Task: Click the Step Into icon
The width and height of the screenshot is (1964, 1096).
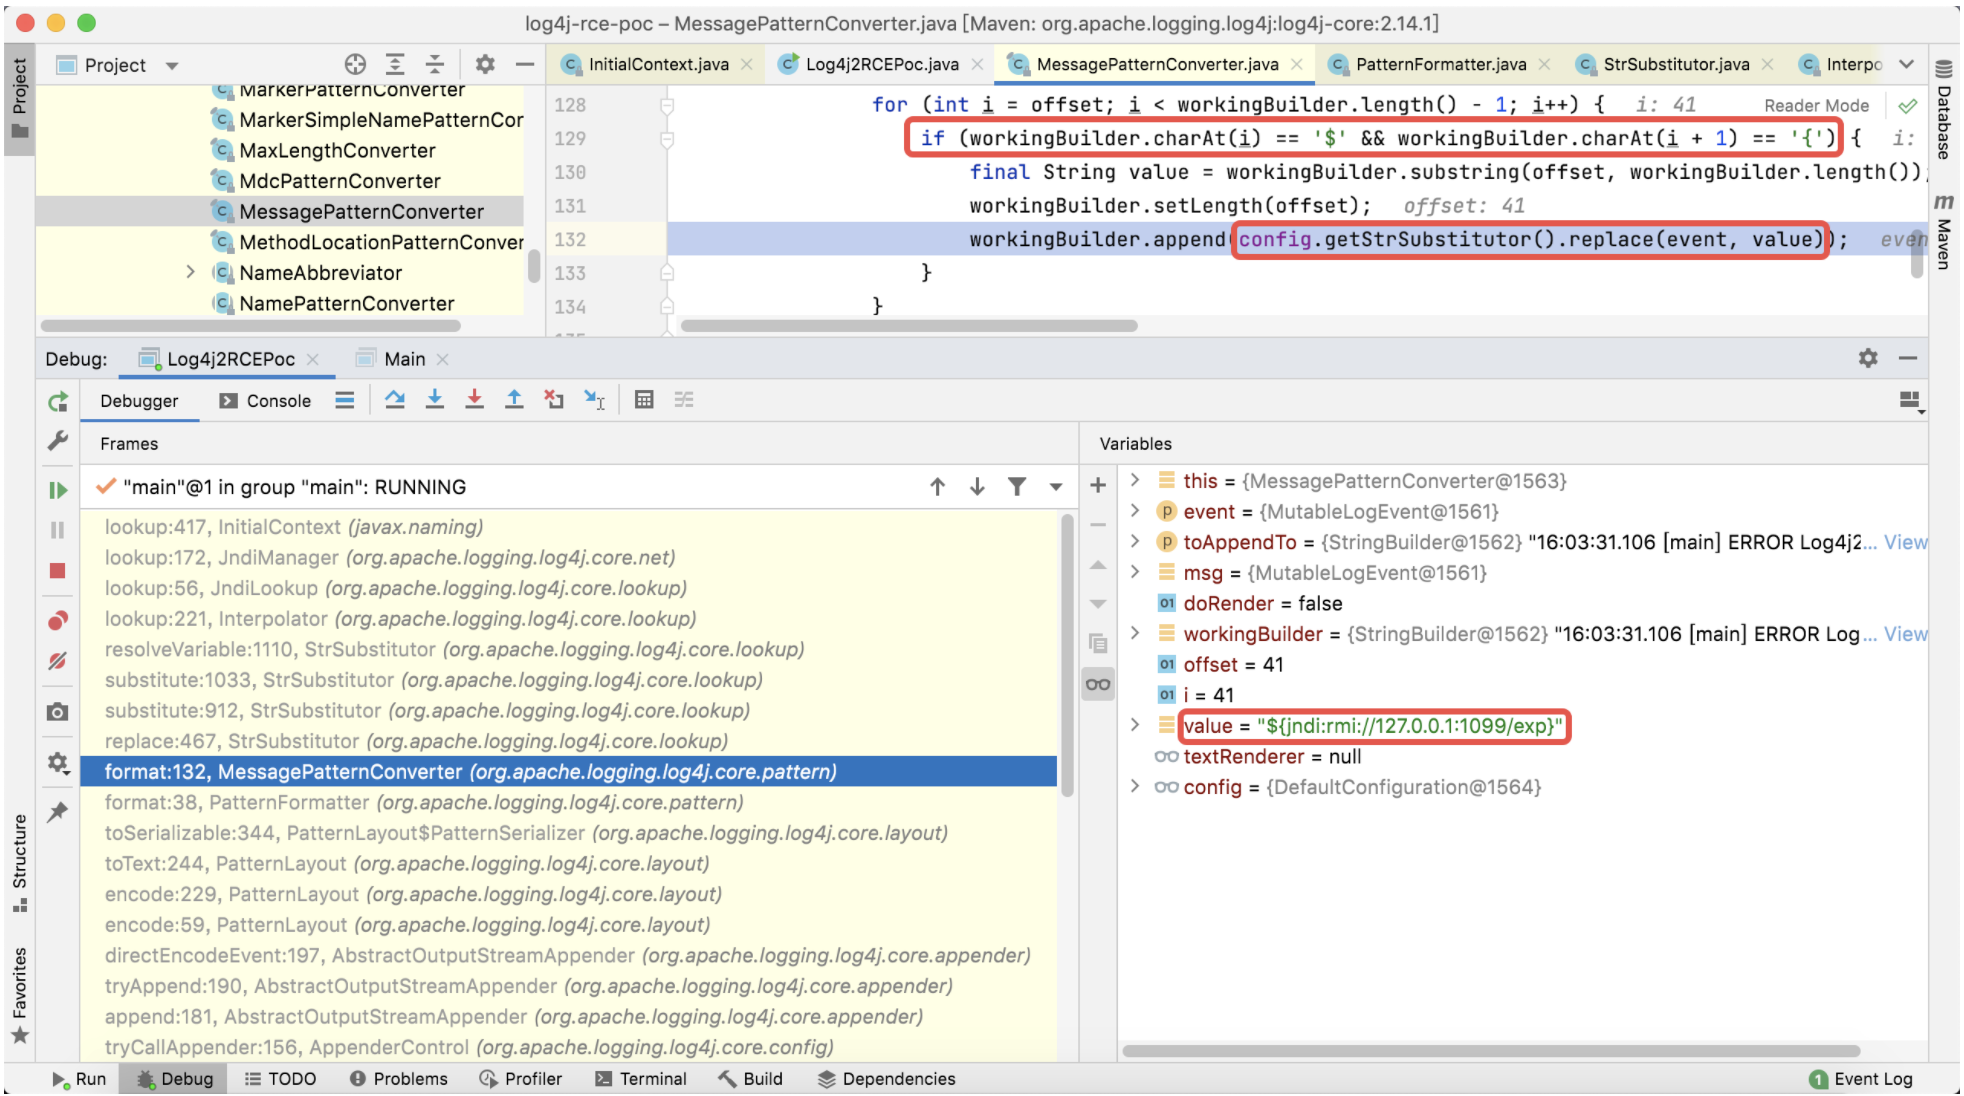Action: [435, 400]
